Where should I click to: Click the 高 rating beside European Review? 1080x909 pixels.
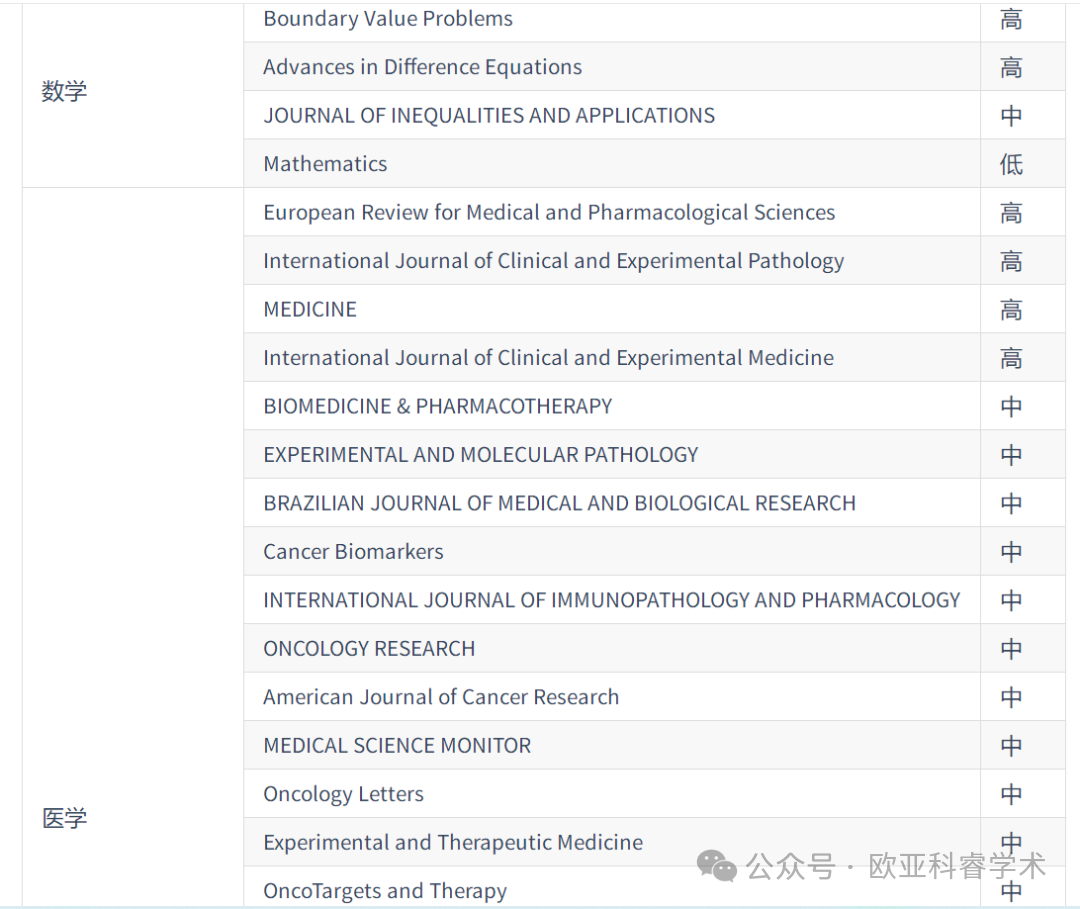tap(1011, 213)
